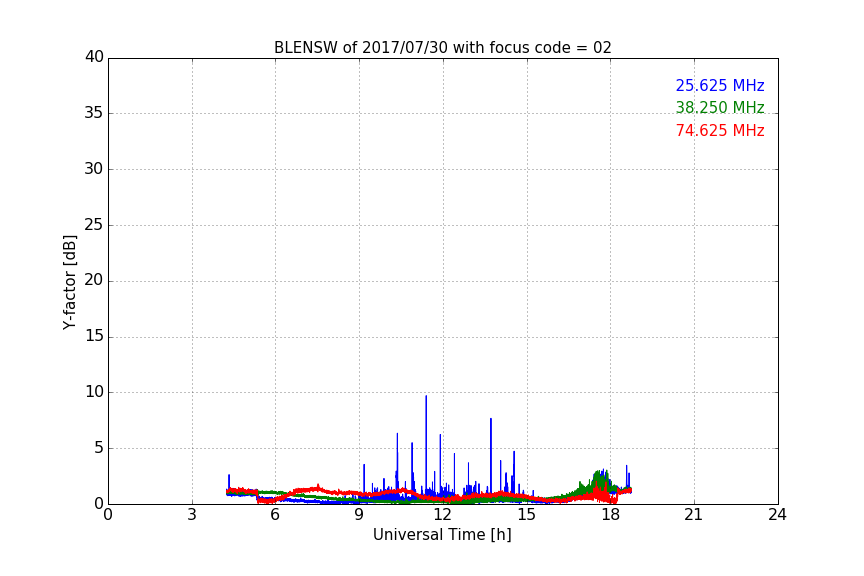Click the y-axis tick label '35'
Viewport: 864px width, 576px height.
(94, 113)
